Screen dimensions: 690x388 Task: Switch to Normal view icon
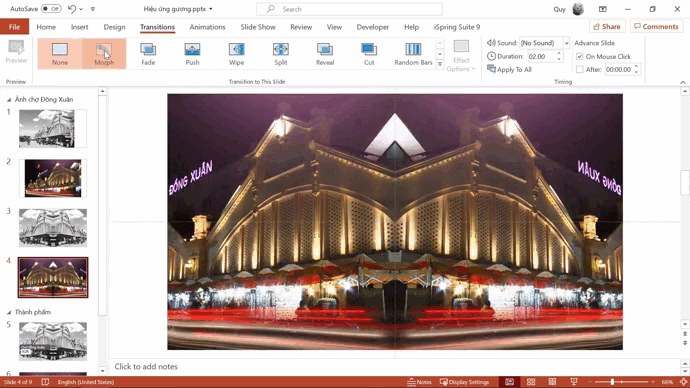click(509, 382)
